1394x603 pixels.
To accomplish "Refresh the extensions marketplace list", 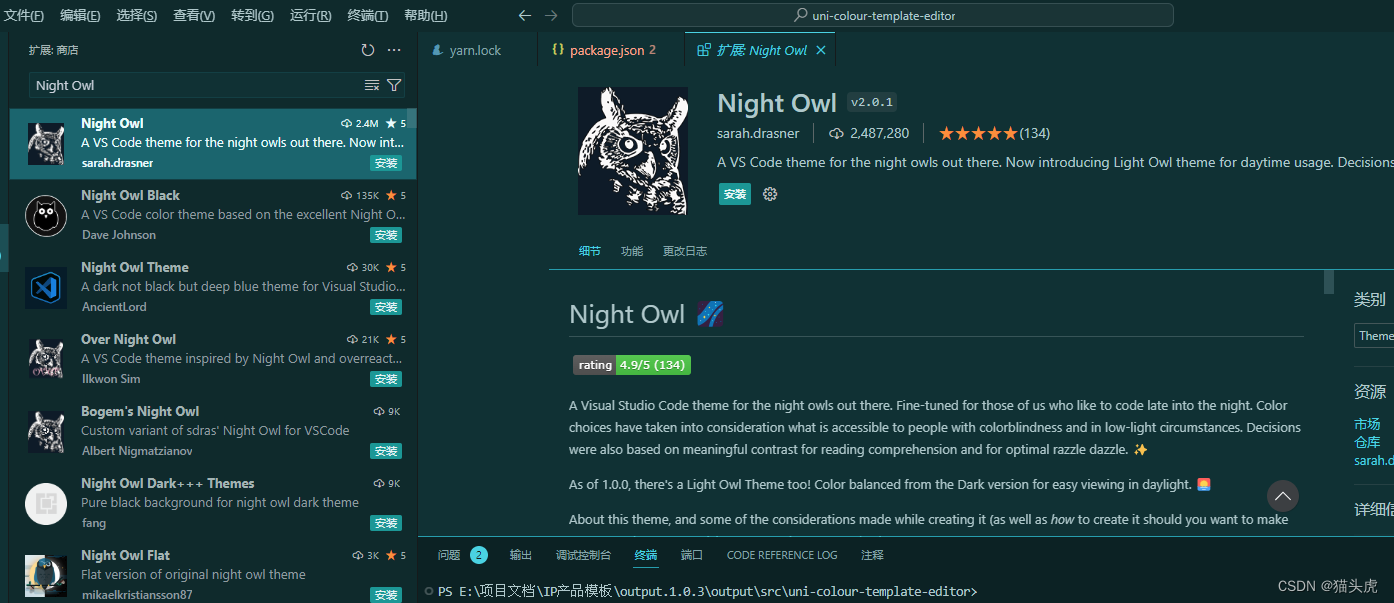I will tap(368, 50).
